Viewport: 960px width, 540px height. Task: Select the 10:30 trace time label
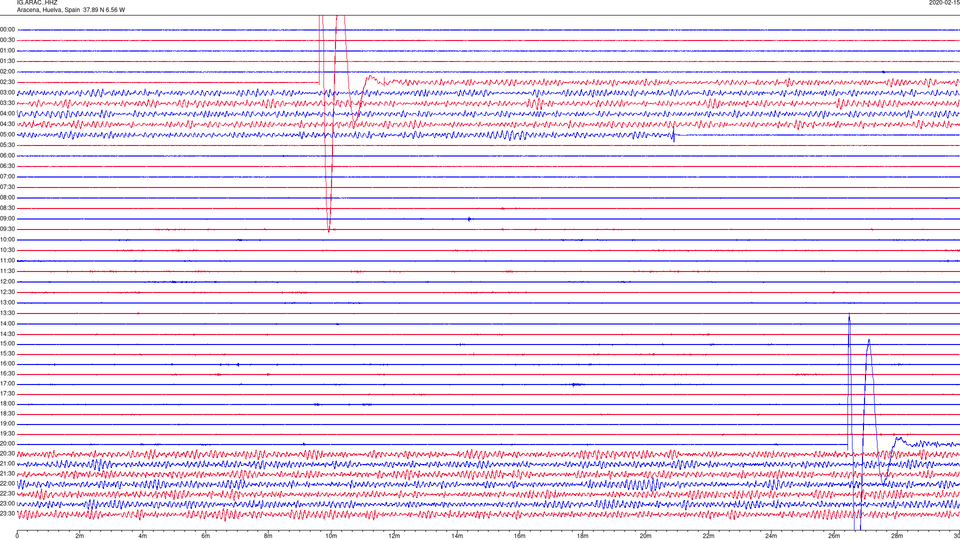(7, 250)
